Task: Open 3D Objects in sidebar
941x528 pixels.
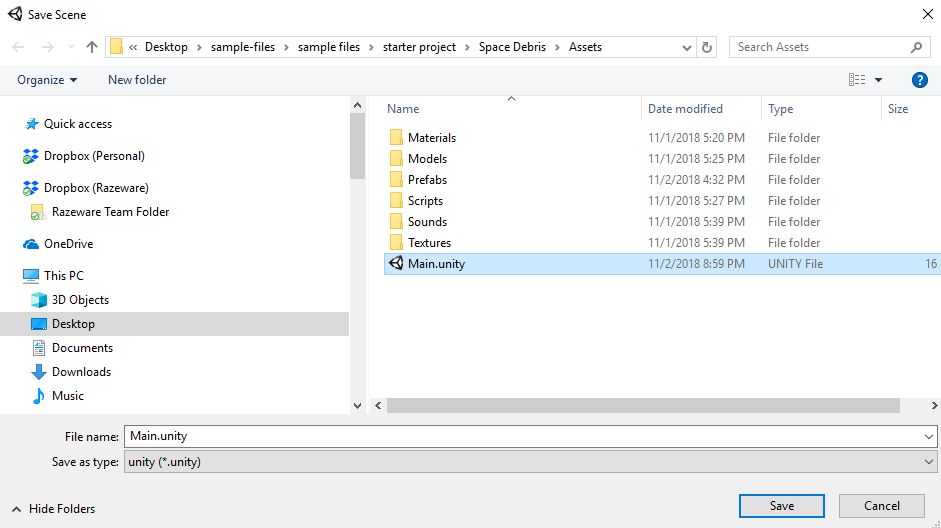Action: coord(80,299)
